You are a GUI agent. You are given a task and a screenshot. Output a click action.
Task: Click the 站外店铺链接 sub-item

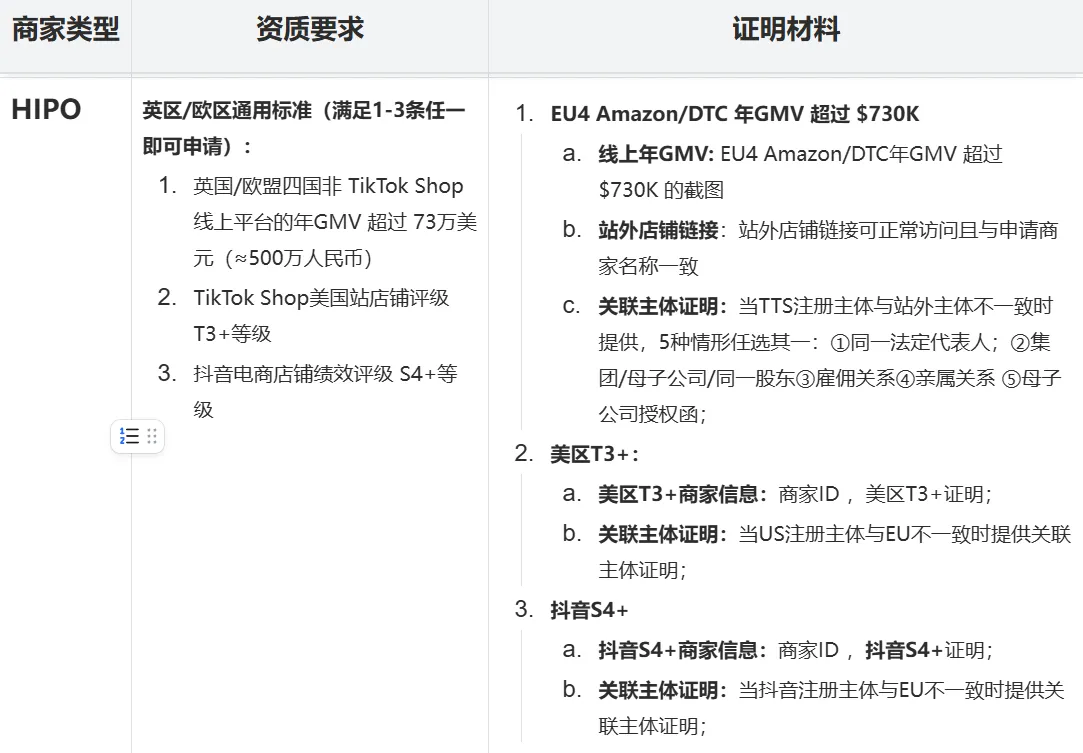pyautogui.click(x=828, y=247)
